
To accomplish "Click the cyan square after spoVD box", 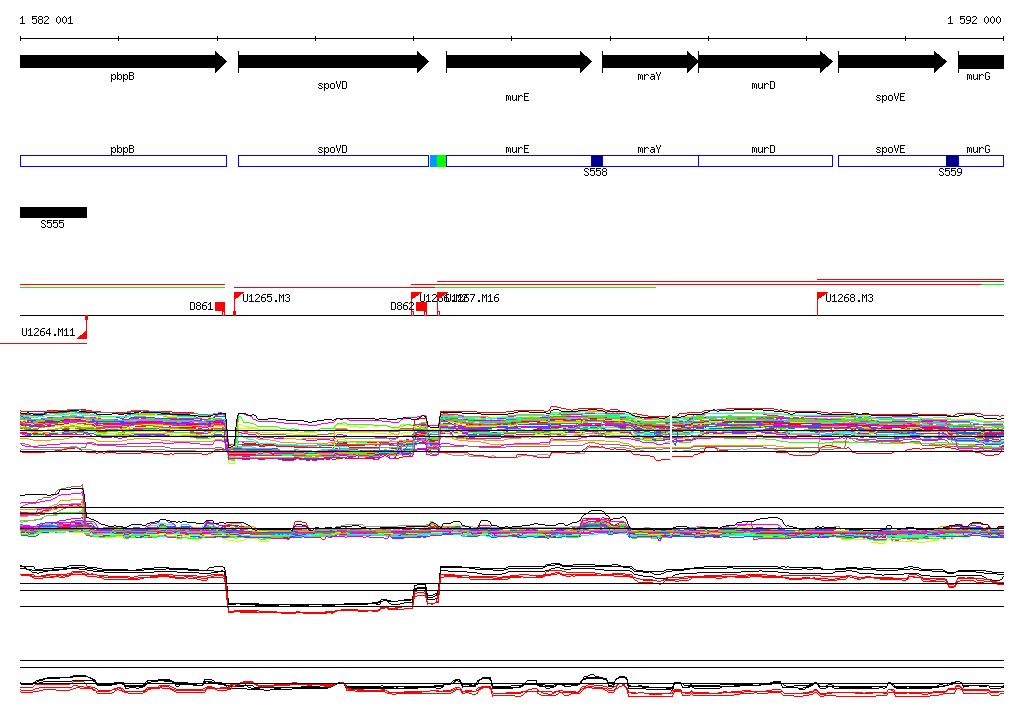I will click(x=434, y=161).
